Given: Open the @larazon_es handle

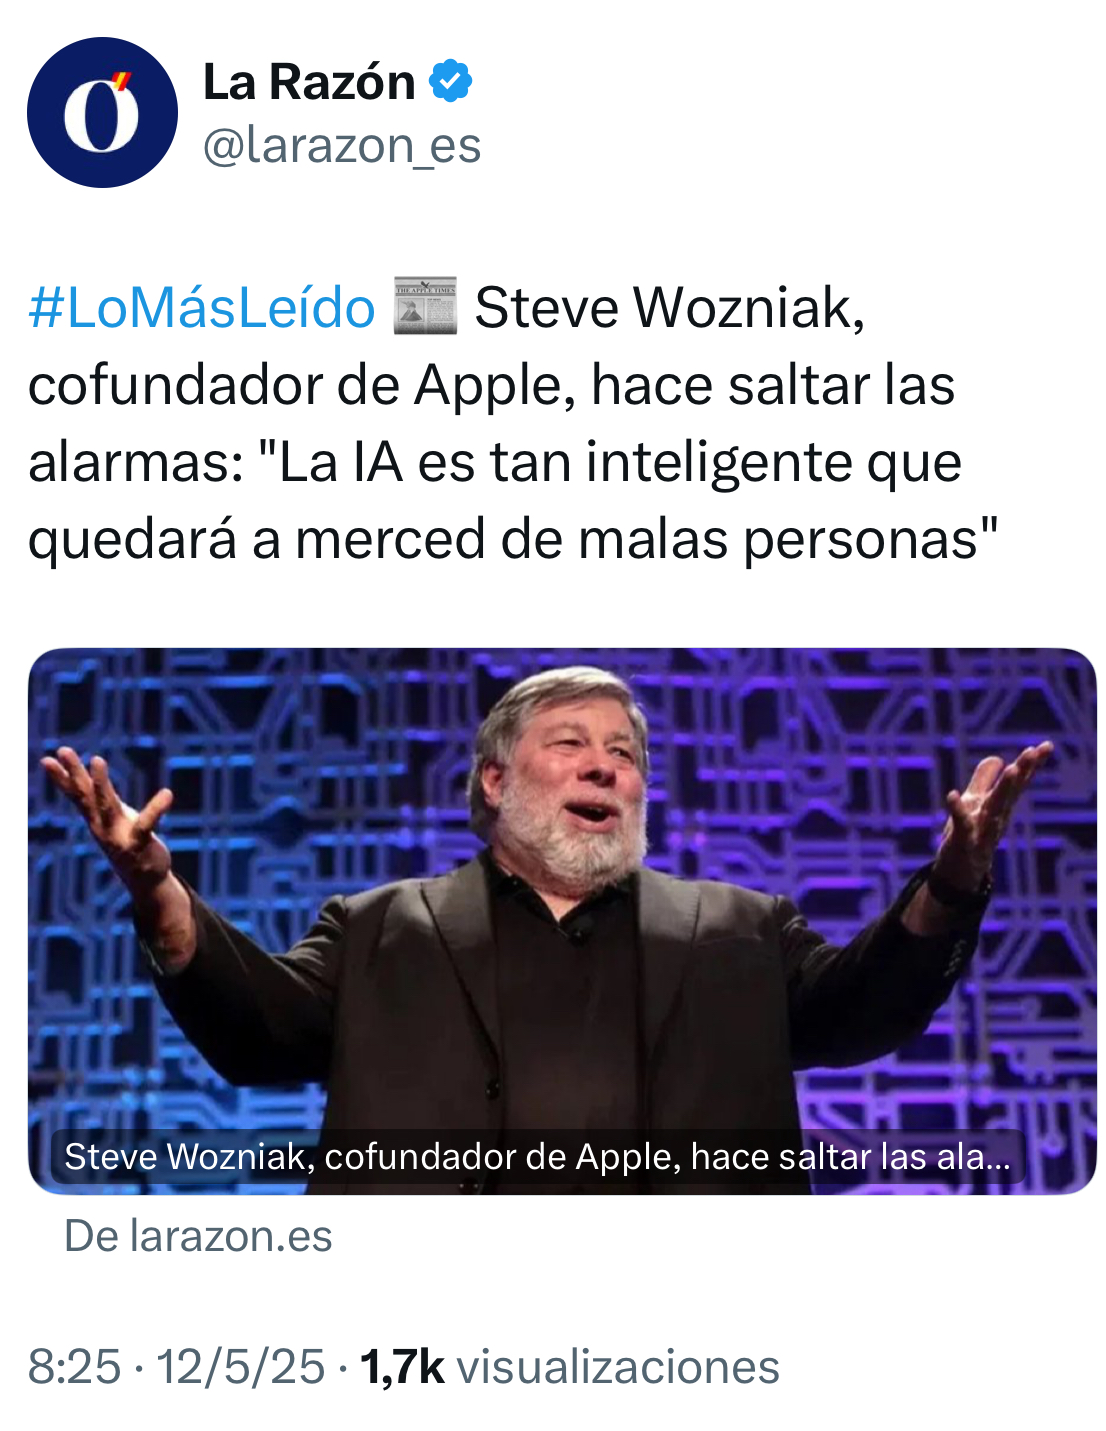Looking at the screenshot, I should 342,145.
